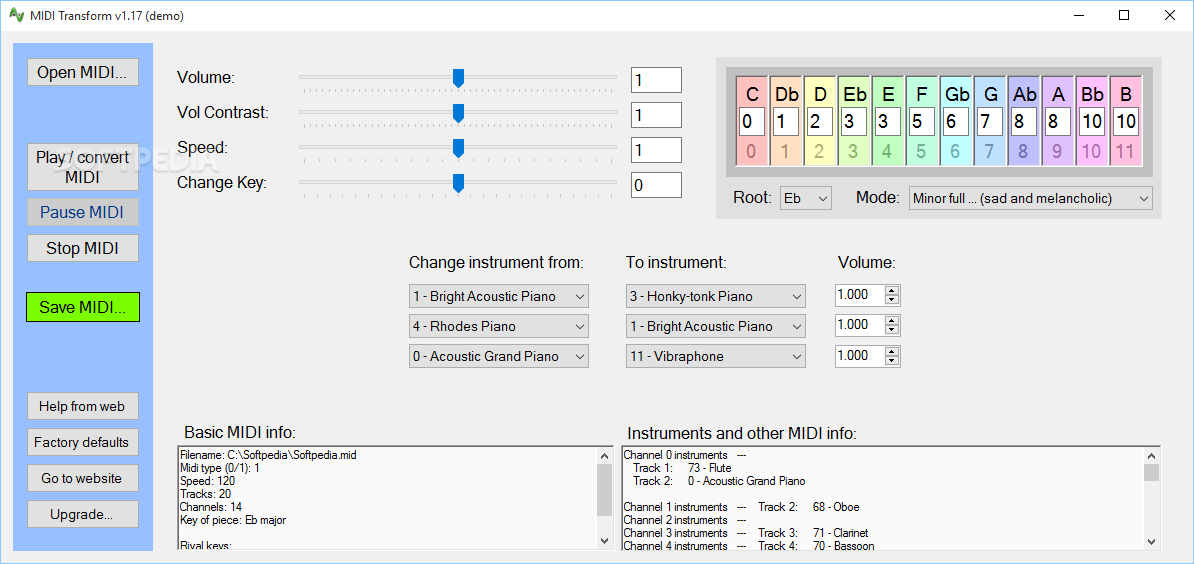The height and width of the screenshot is (564, 1194).
Task: Stop MIDI playback
Action: tap(83, 248)
